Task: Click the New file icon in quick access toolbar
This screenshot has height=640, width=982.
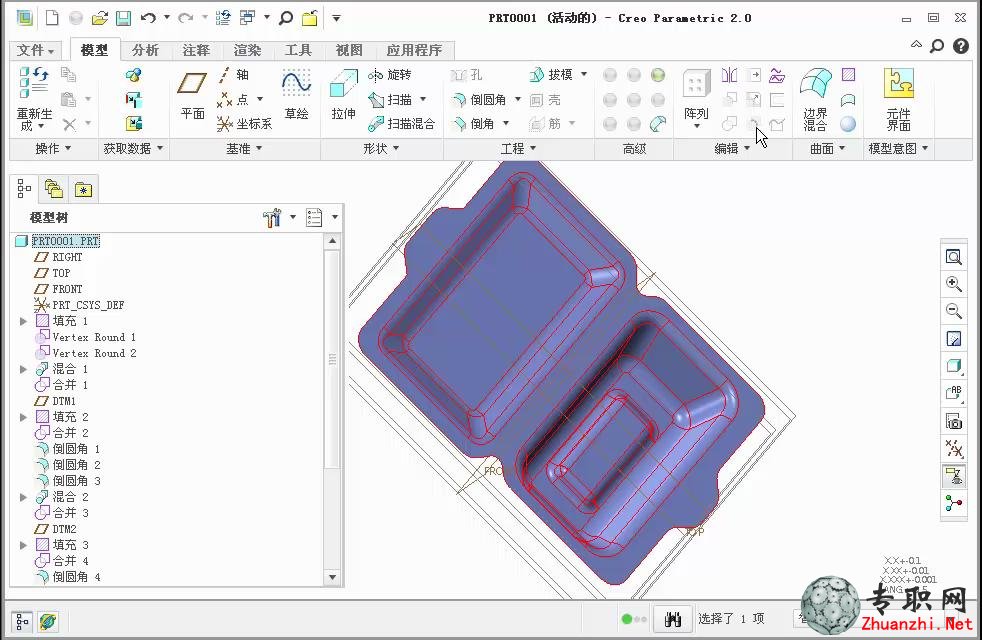Action: click(52, 18)
